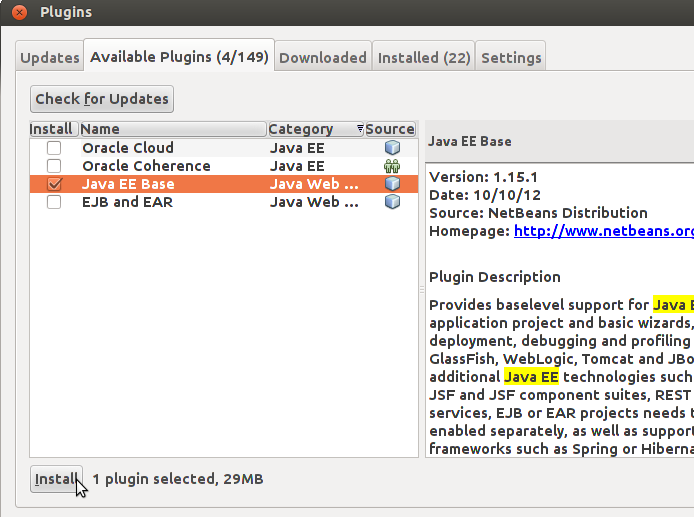The image size is (694, 517).
Task: Sort by Name column header
Action: (173, 129)
